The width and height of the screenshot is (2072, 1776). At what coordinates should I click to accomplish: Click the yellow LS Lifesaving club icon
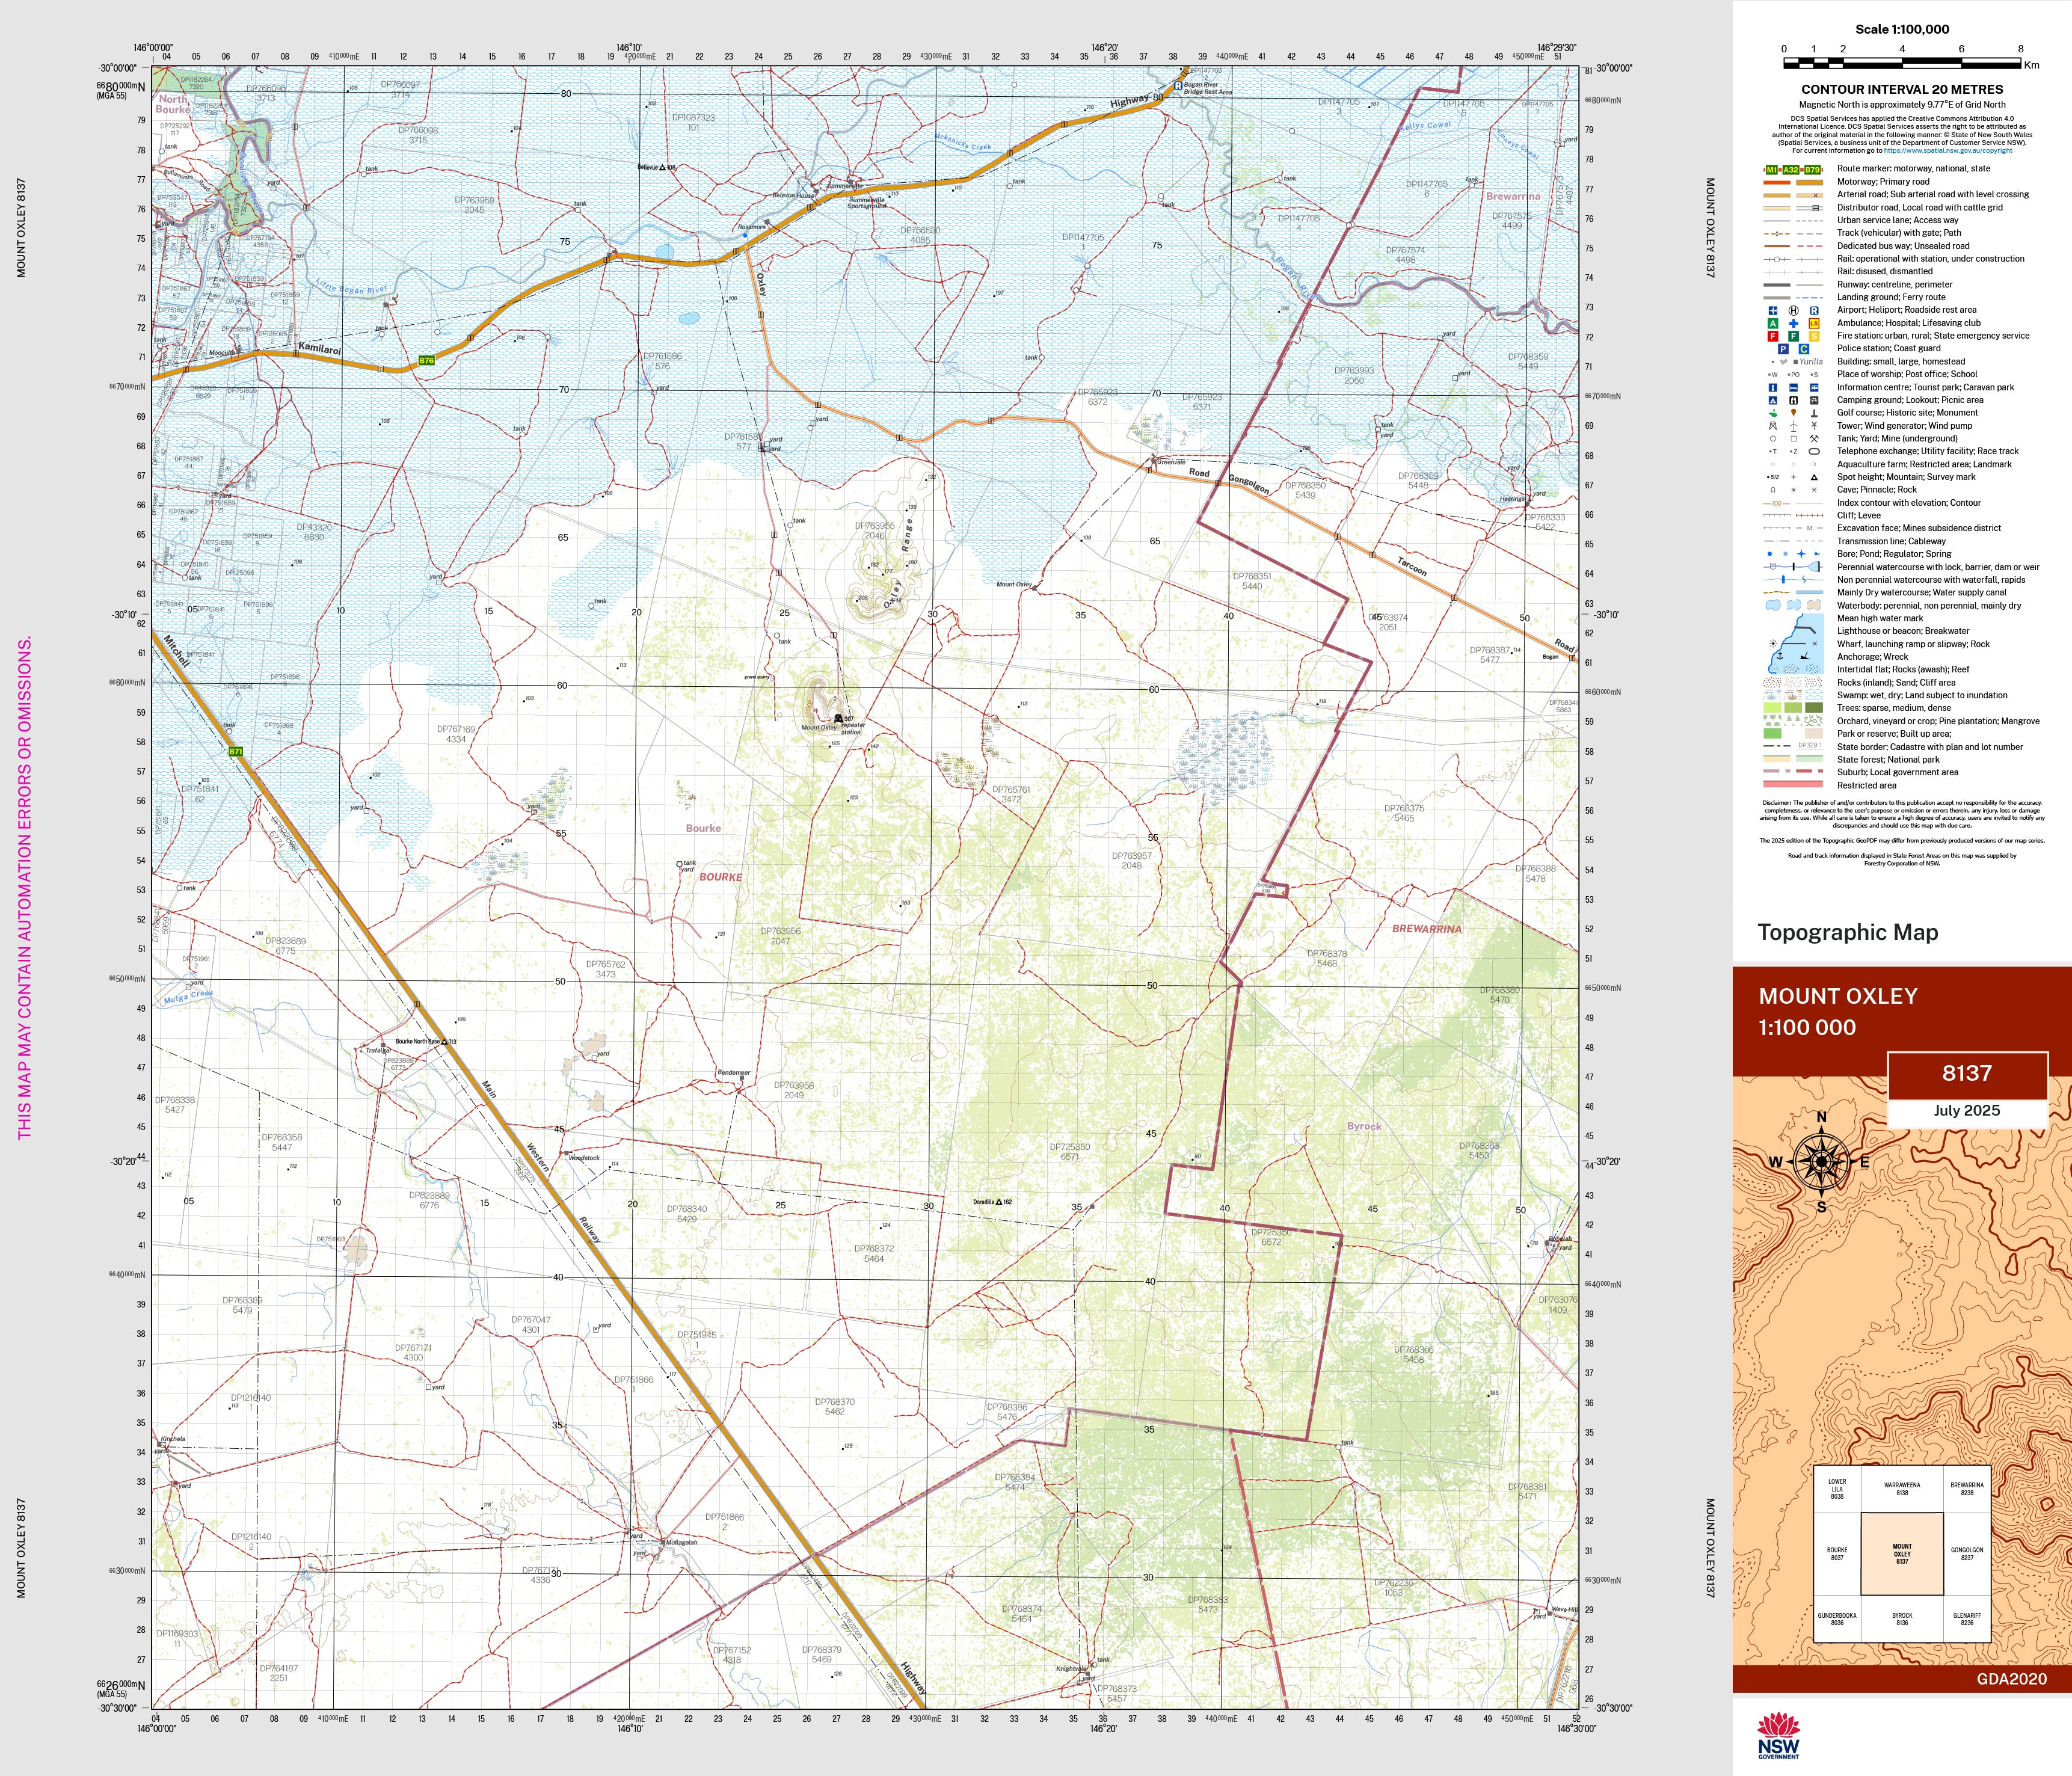(1814, 324)
